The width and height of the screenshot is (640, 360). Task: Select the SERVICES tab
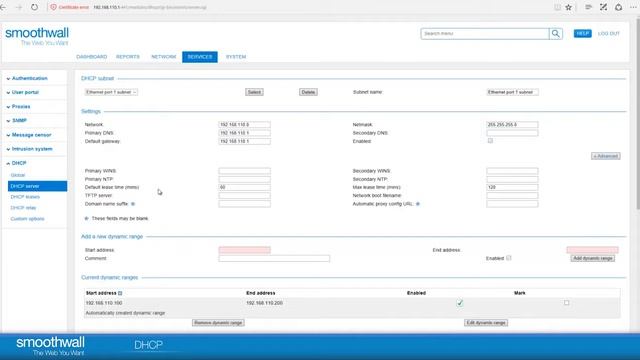[x=200, y=57]
